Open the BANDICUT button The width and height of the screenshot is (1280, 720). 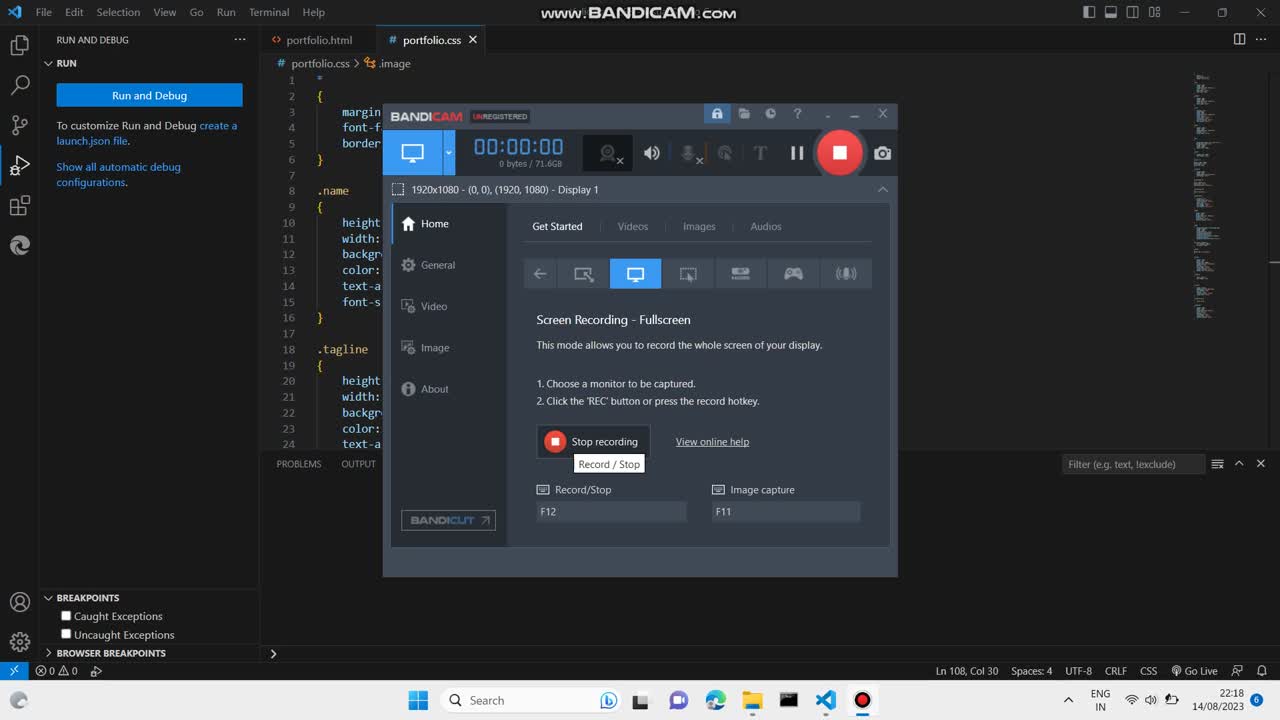click(448, 520)
